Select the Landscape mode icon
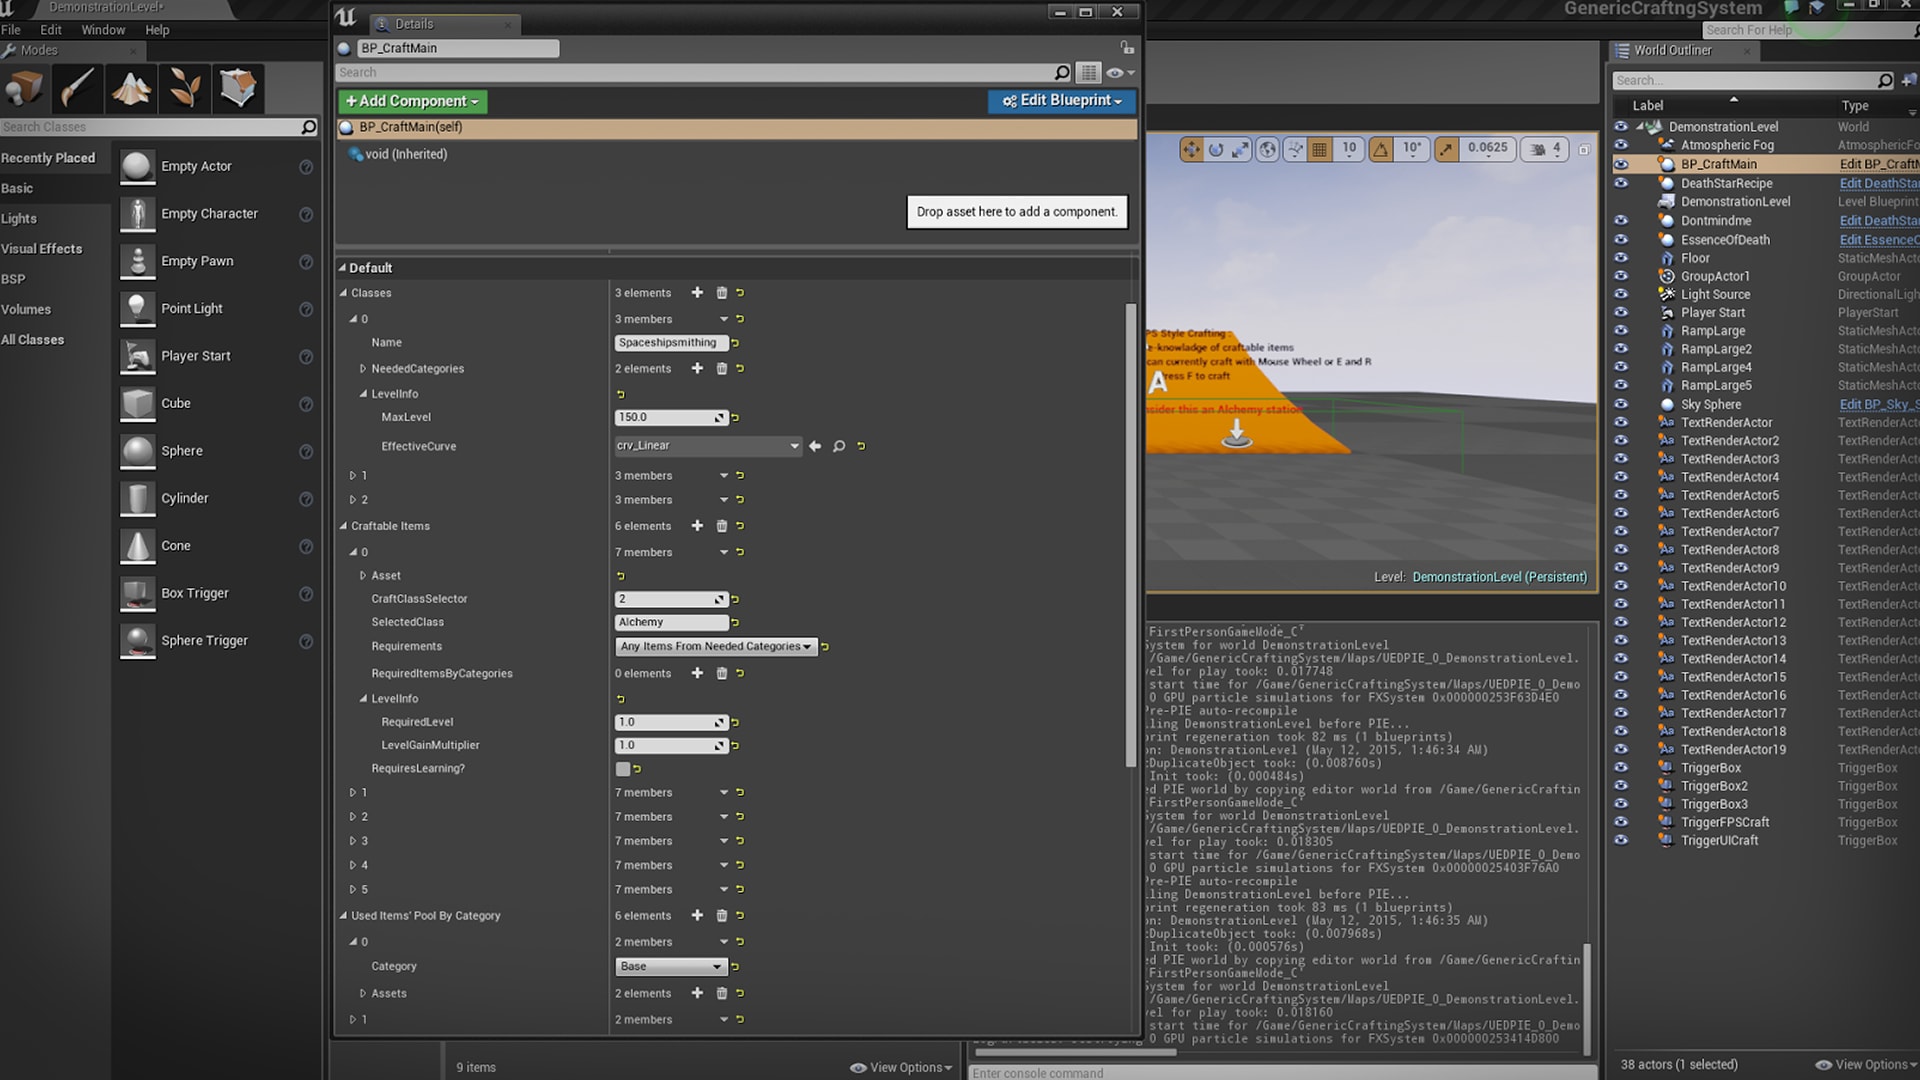 [131, 89]
